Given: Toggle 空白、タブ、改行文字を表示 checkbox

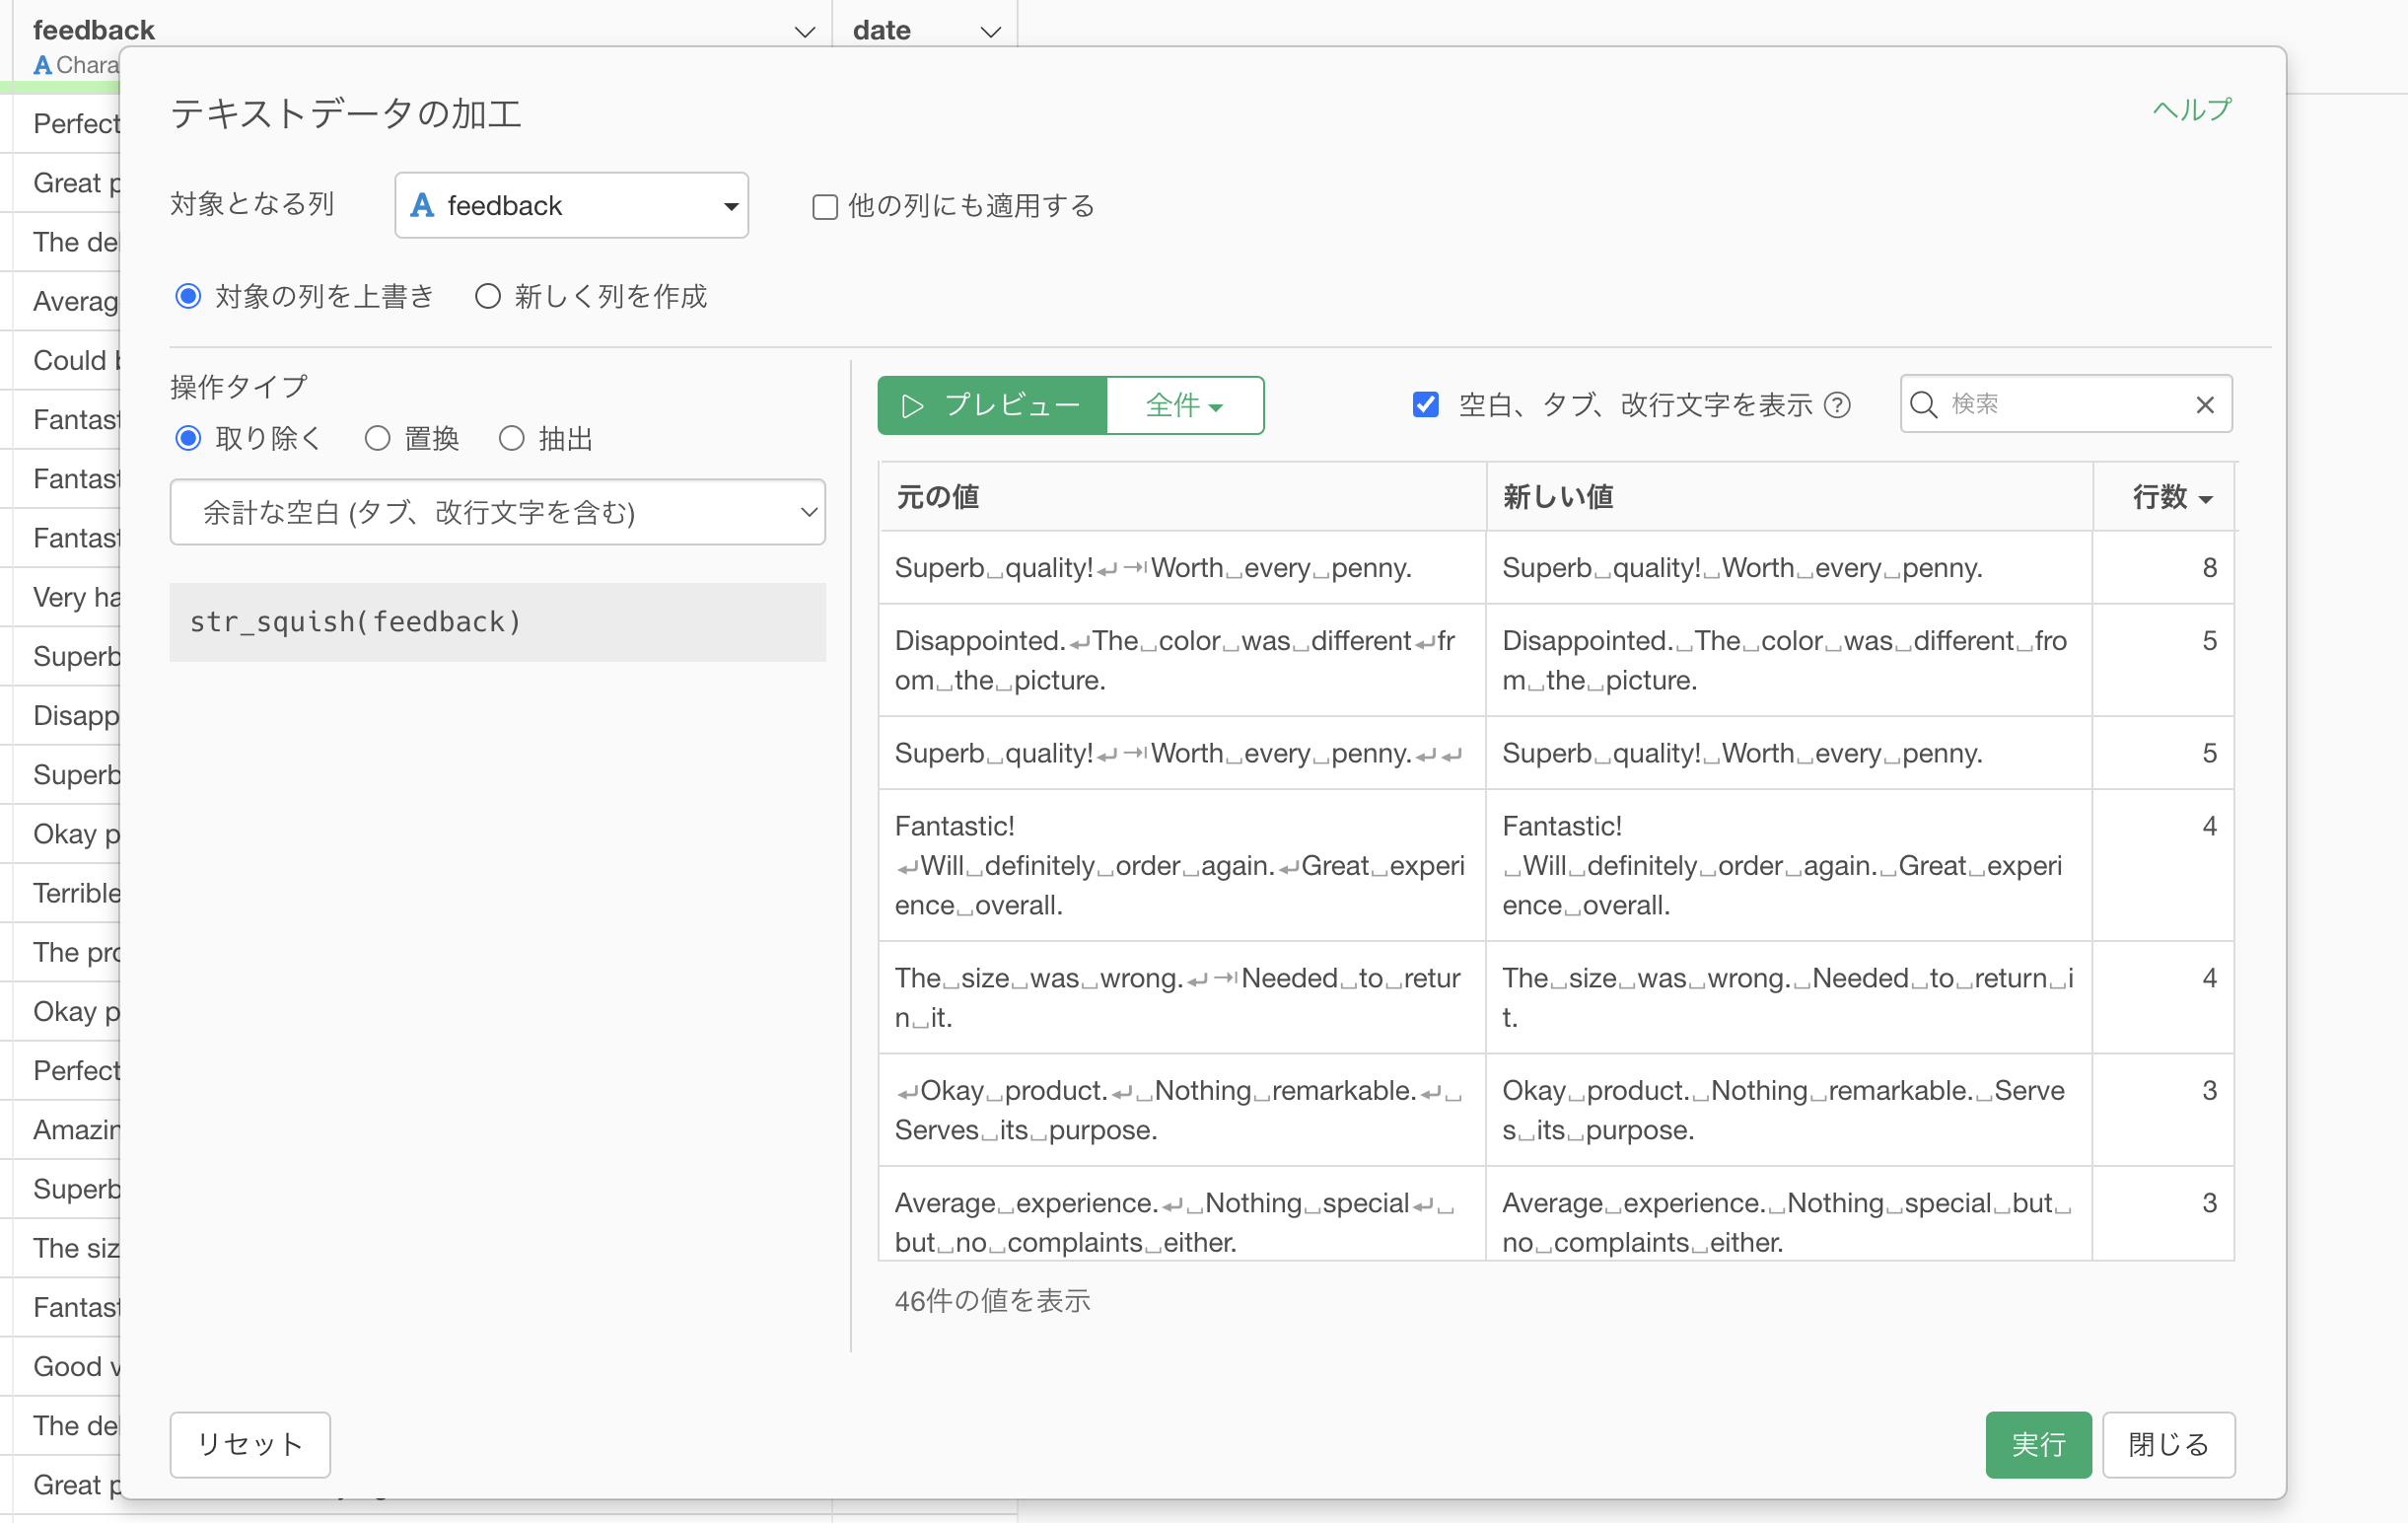Looking at the screenshot, I should [1425, 405].
